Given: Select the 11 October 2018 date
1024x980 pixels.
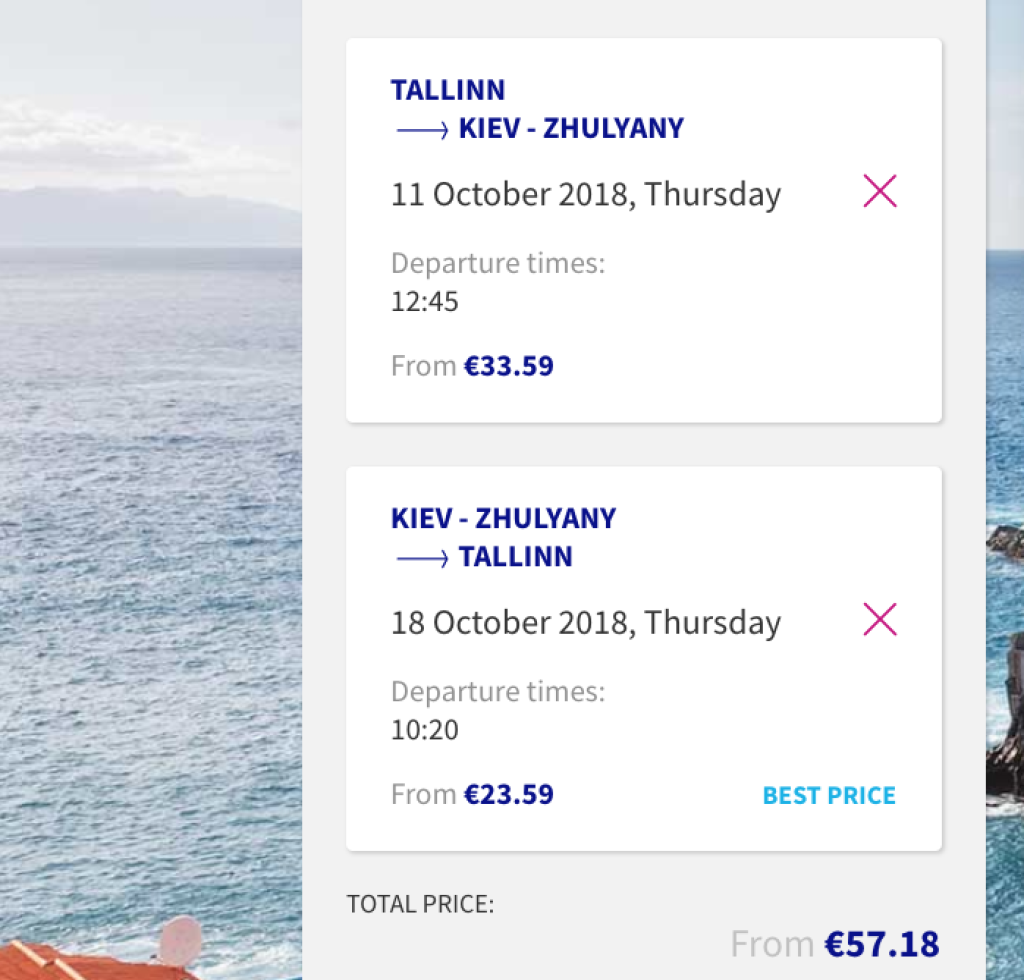Looking at the screenshot, I should [585, 194].
